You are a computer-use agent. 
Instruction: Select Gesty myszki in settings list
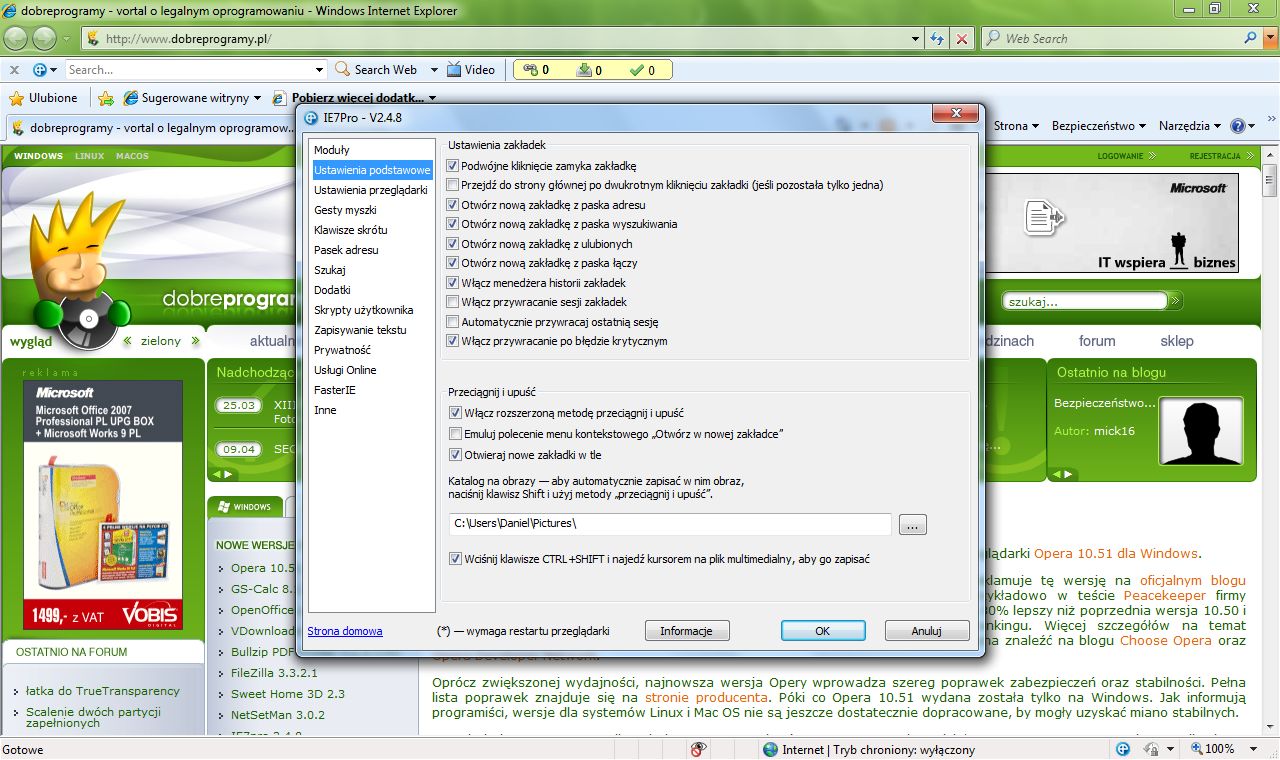345,210
